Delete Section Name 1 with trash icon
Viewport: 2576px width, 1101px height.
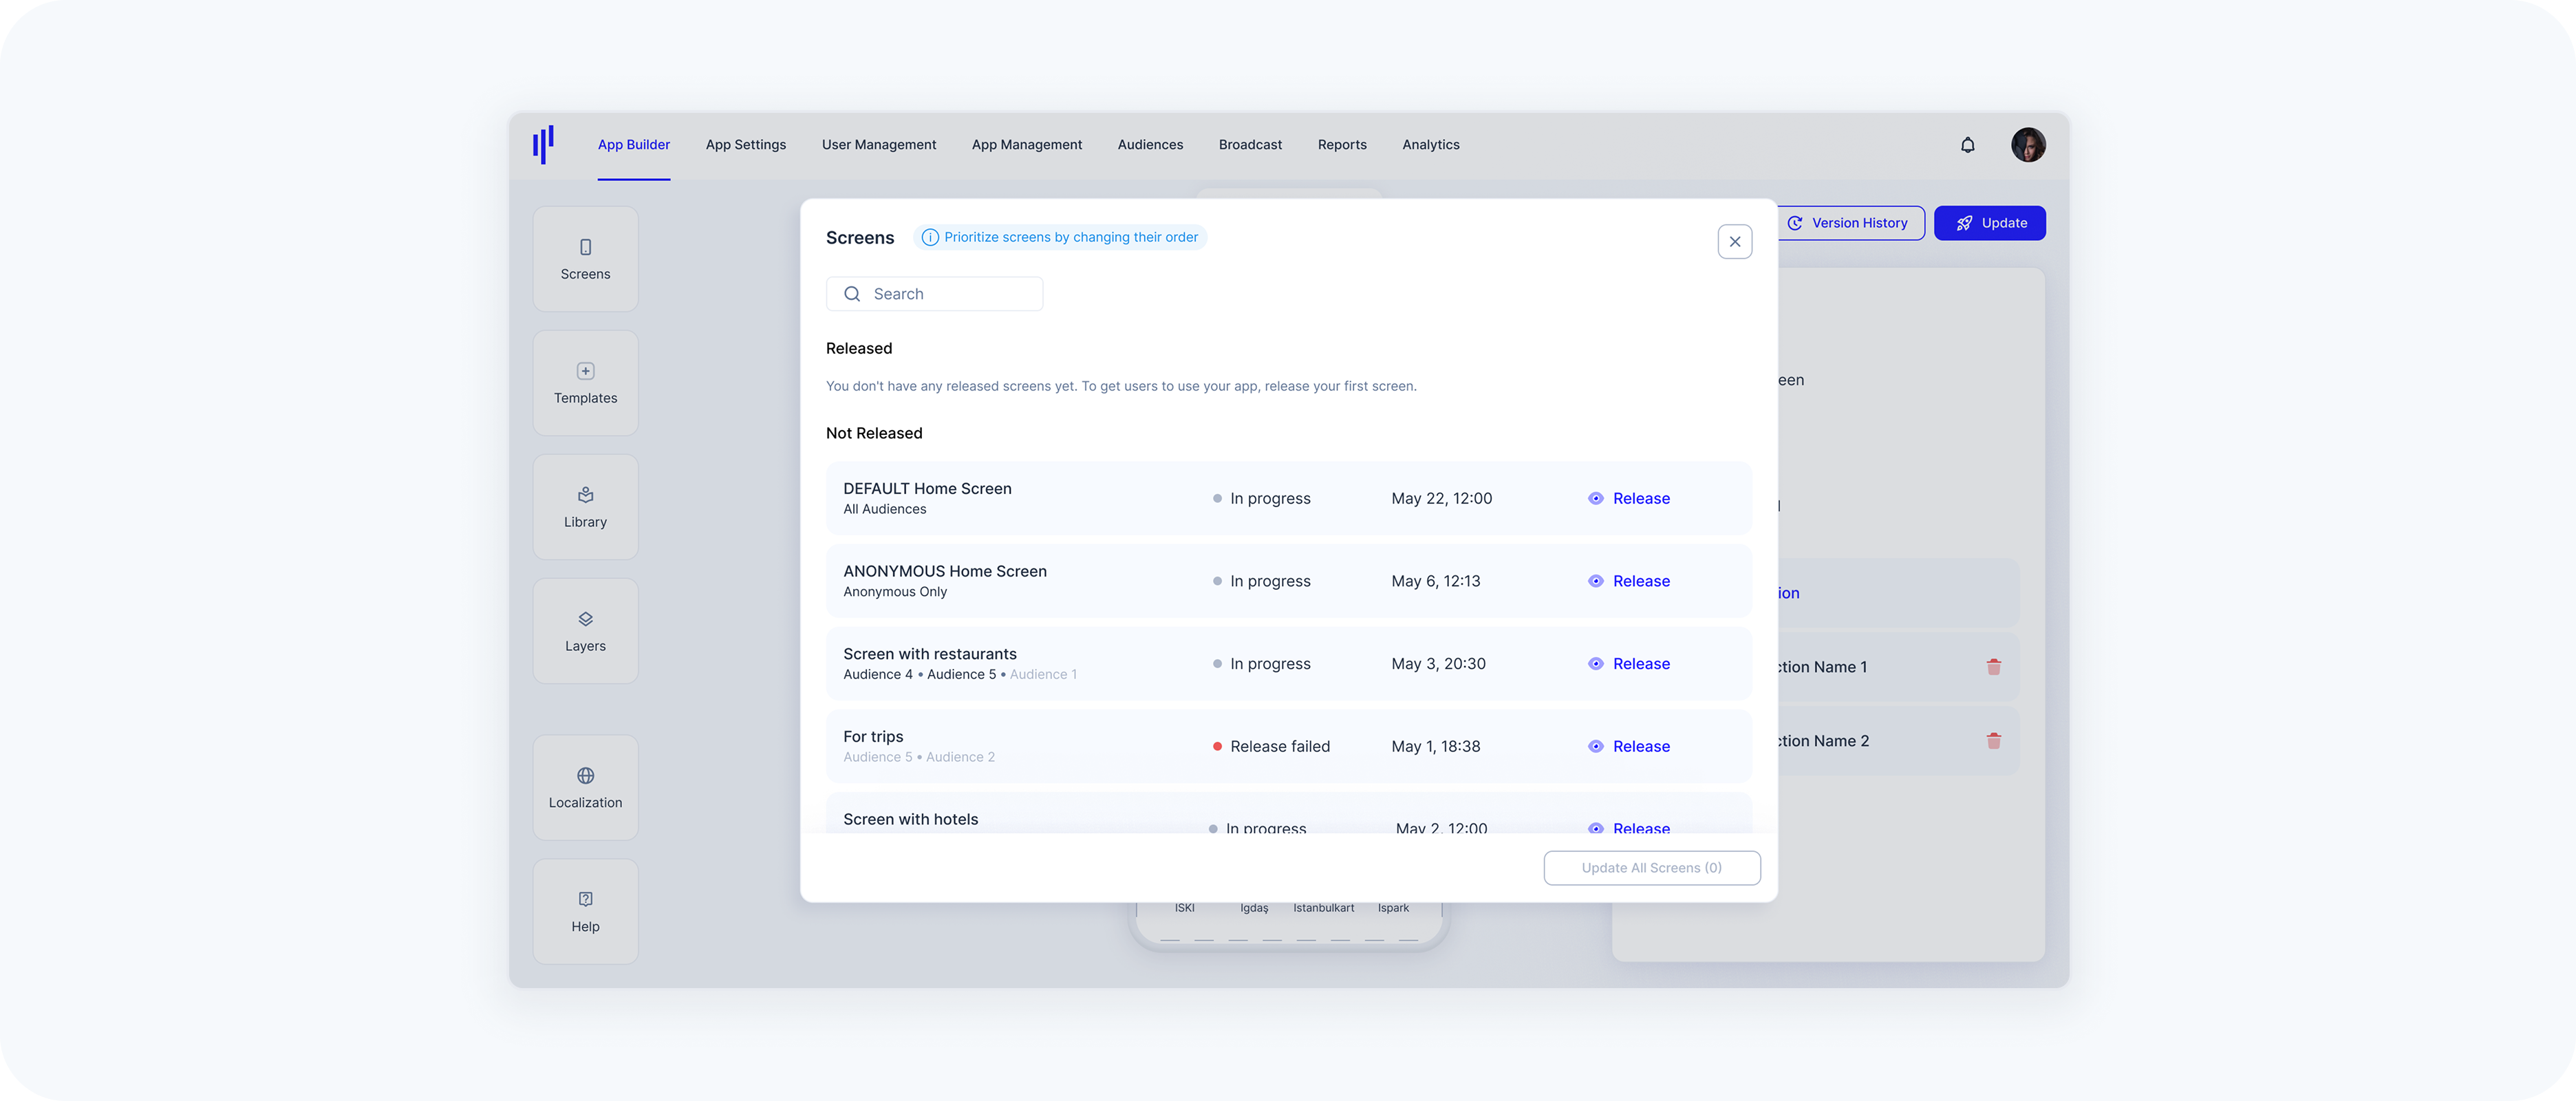pyautogui.click(x=1993, y=667)
